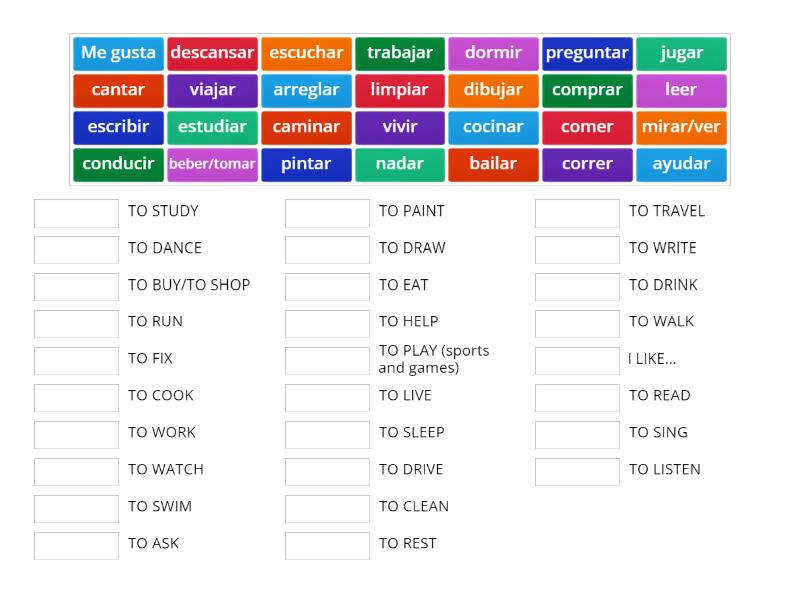Select the "dormir" word tile
Image resolution: width=800 pixels, height=600 pixels.
[494, 53]
